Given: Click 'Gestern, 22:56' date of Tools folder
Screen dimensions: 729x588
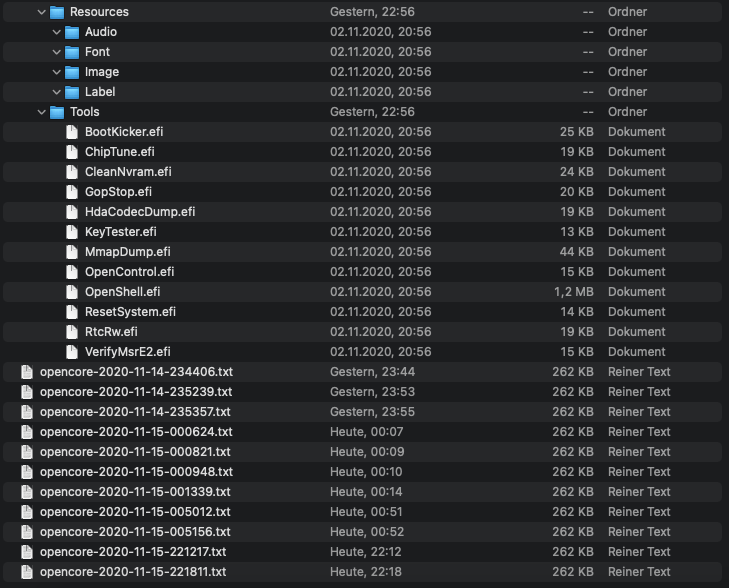Looking at the screenshot, I should point(372,112).
